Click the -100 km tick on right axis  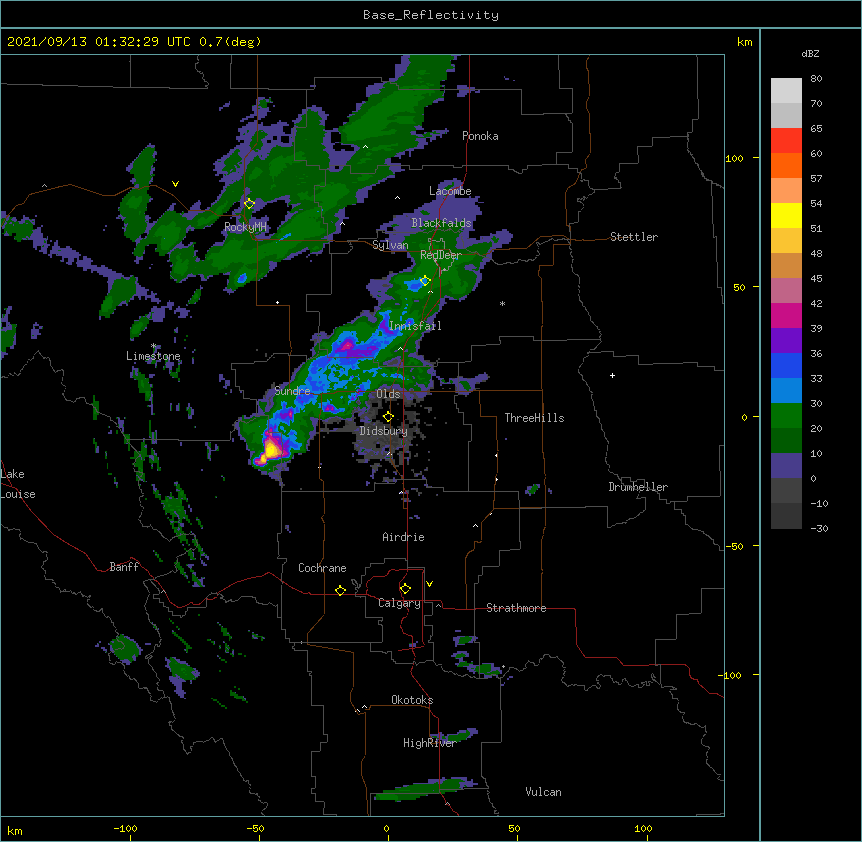tap(731, 675)
